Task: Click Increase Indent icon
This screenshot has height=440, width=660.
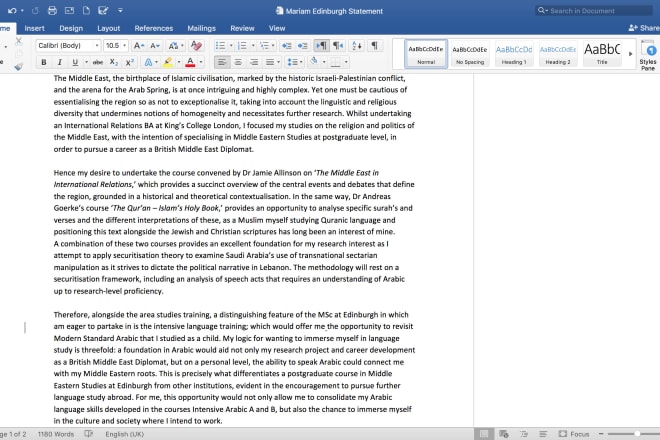Action: 303,45
